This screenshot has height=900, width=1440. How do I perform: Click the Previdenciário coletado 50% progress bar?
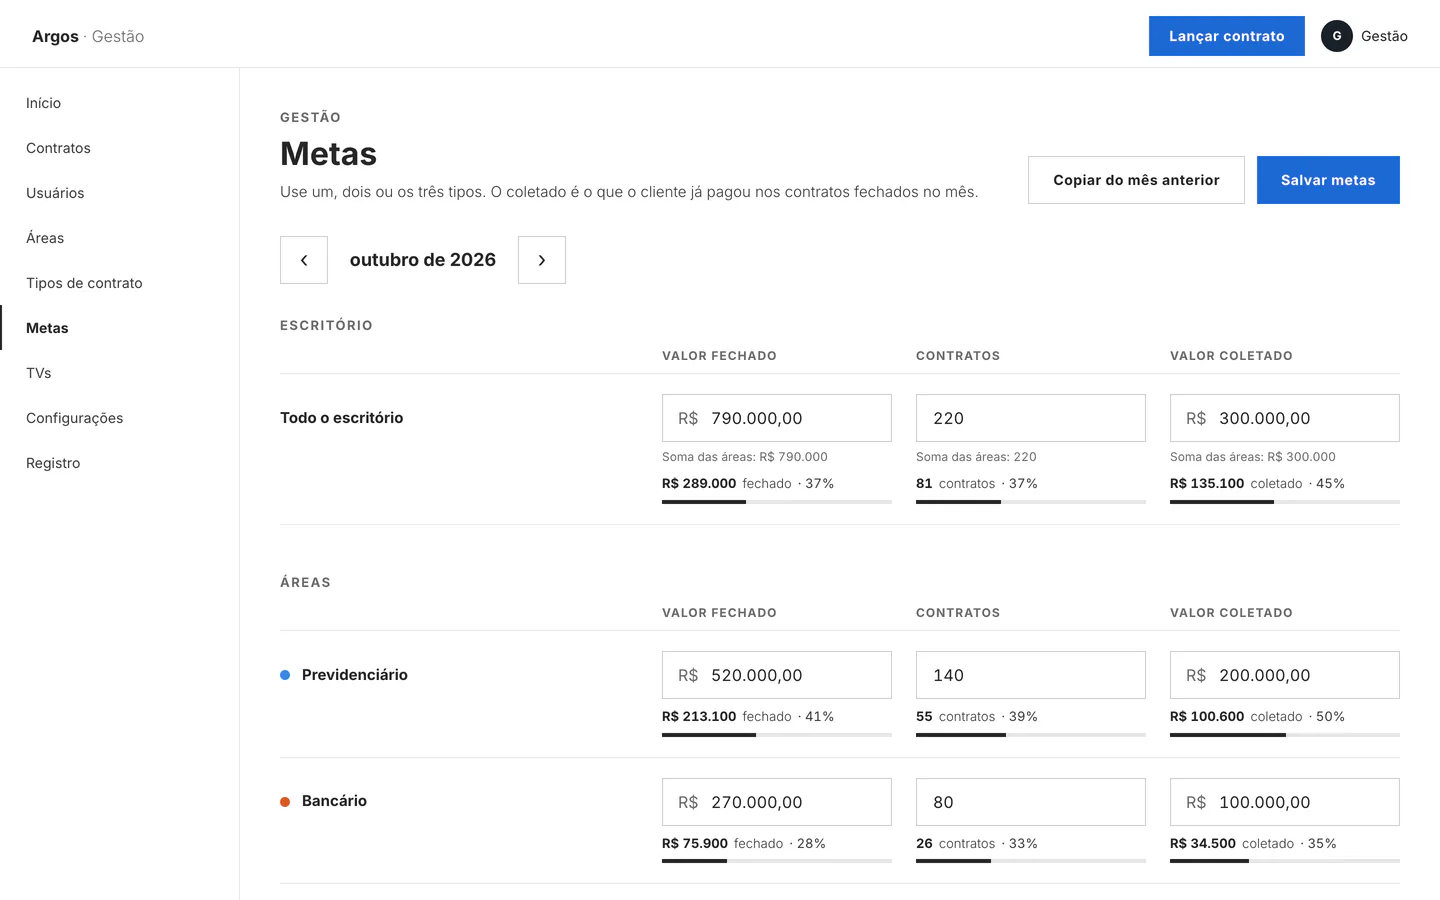pyautogui.click(x=1285, y=735)
